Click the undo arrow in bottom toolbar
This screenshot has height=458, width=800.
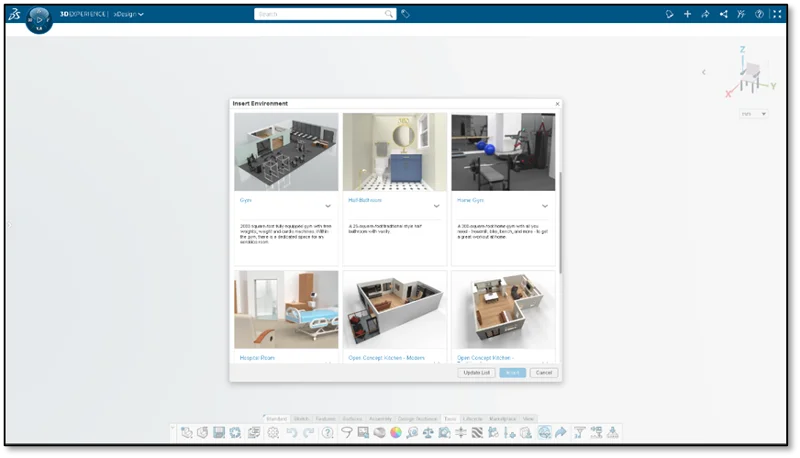click(x=291, y=433)
